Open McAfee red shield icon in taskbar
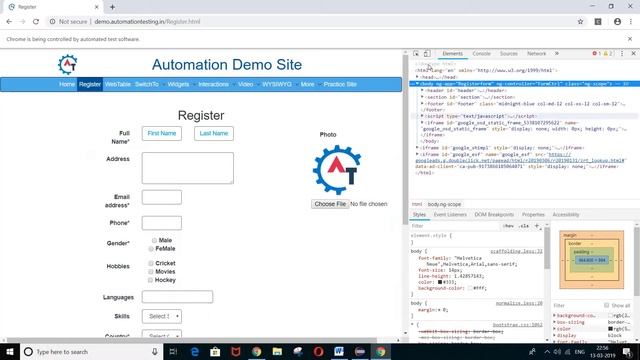This screenshot has width=640, height=360. point(236,351)
